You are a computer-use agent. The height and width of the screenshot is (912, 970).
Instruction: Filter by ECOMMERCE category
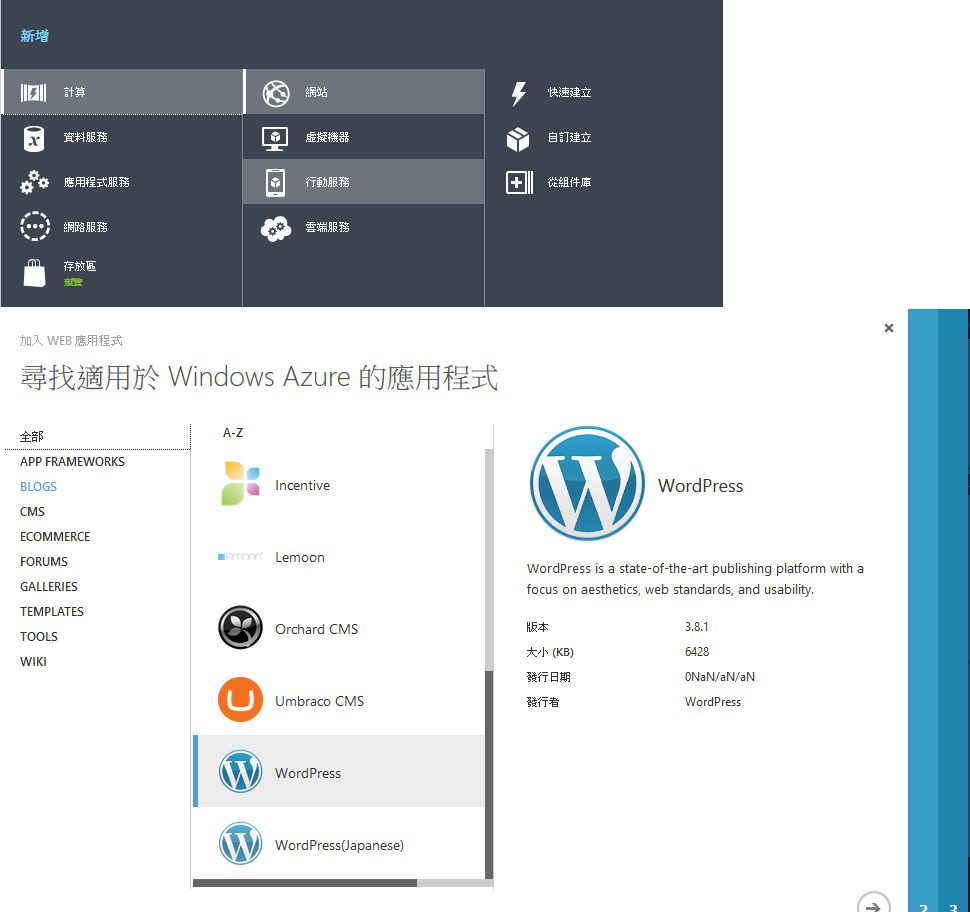(x=55, y=537)
